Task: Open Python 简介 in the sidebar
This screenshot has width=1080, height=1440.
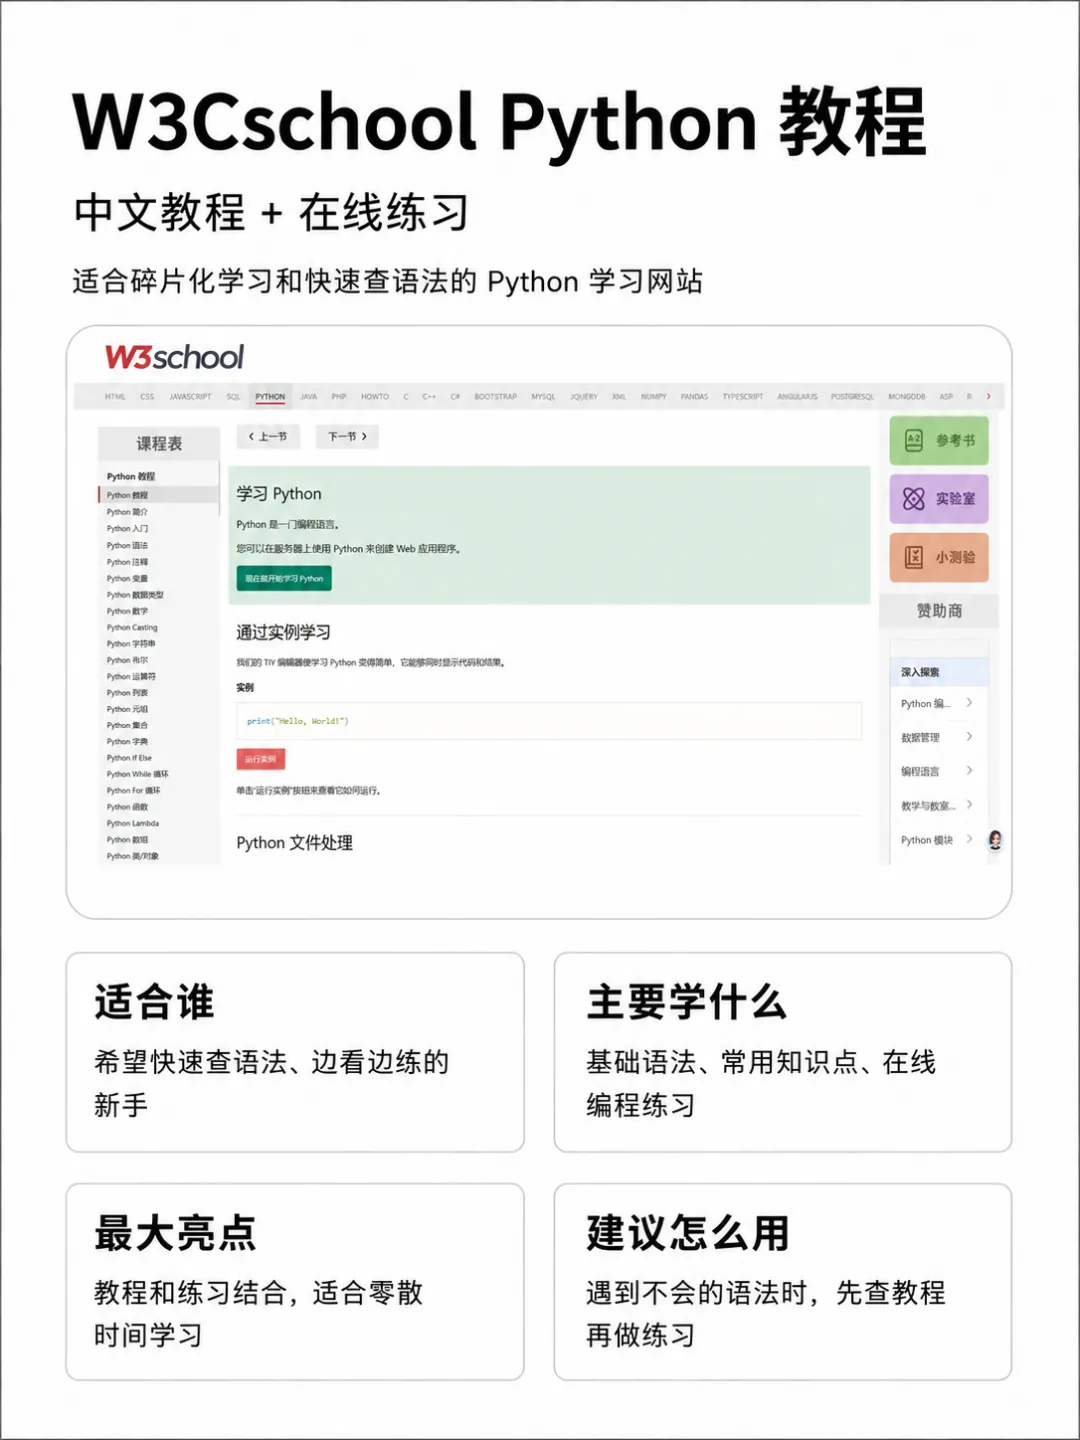Action: point(127,512)
